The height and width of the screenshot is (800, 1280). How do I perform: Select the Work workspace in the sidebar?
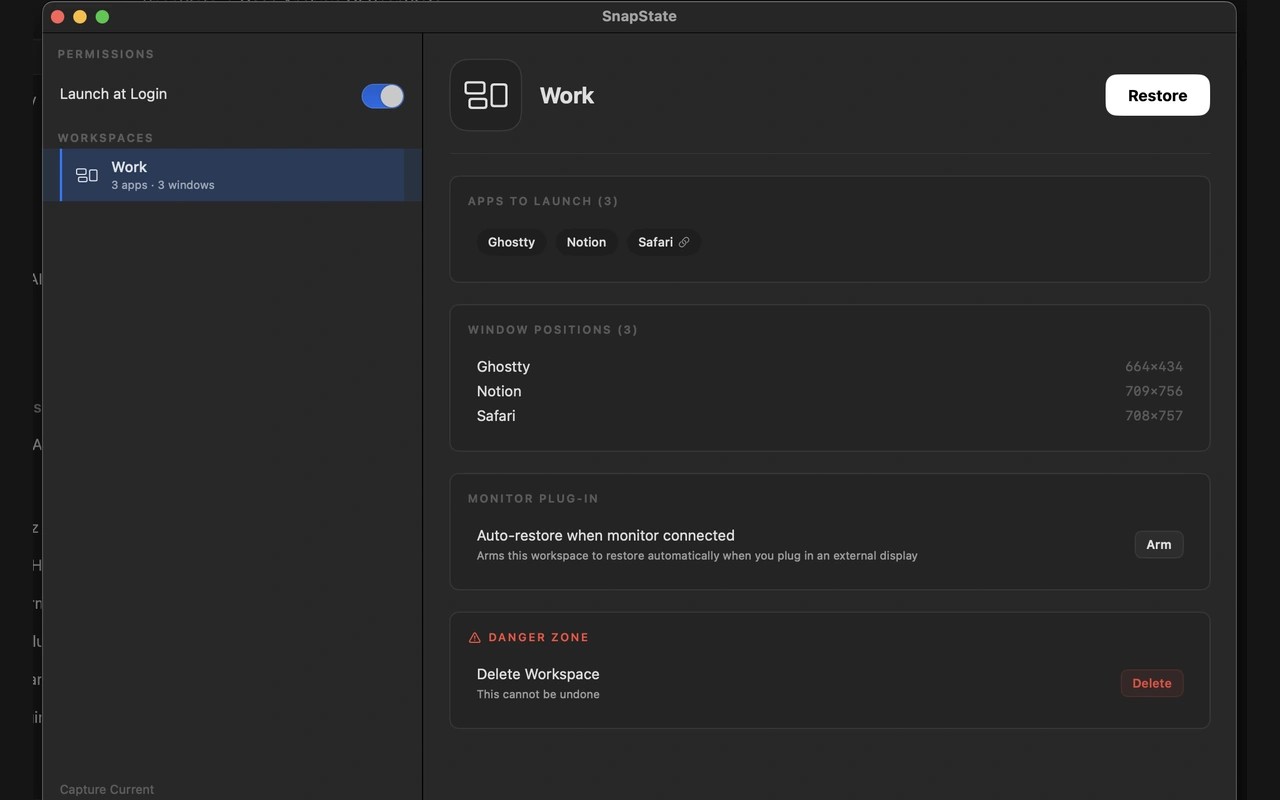[232, 175]
